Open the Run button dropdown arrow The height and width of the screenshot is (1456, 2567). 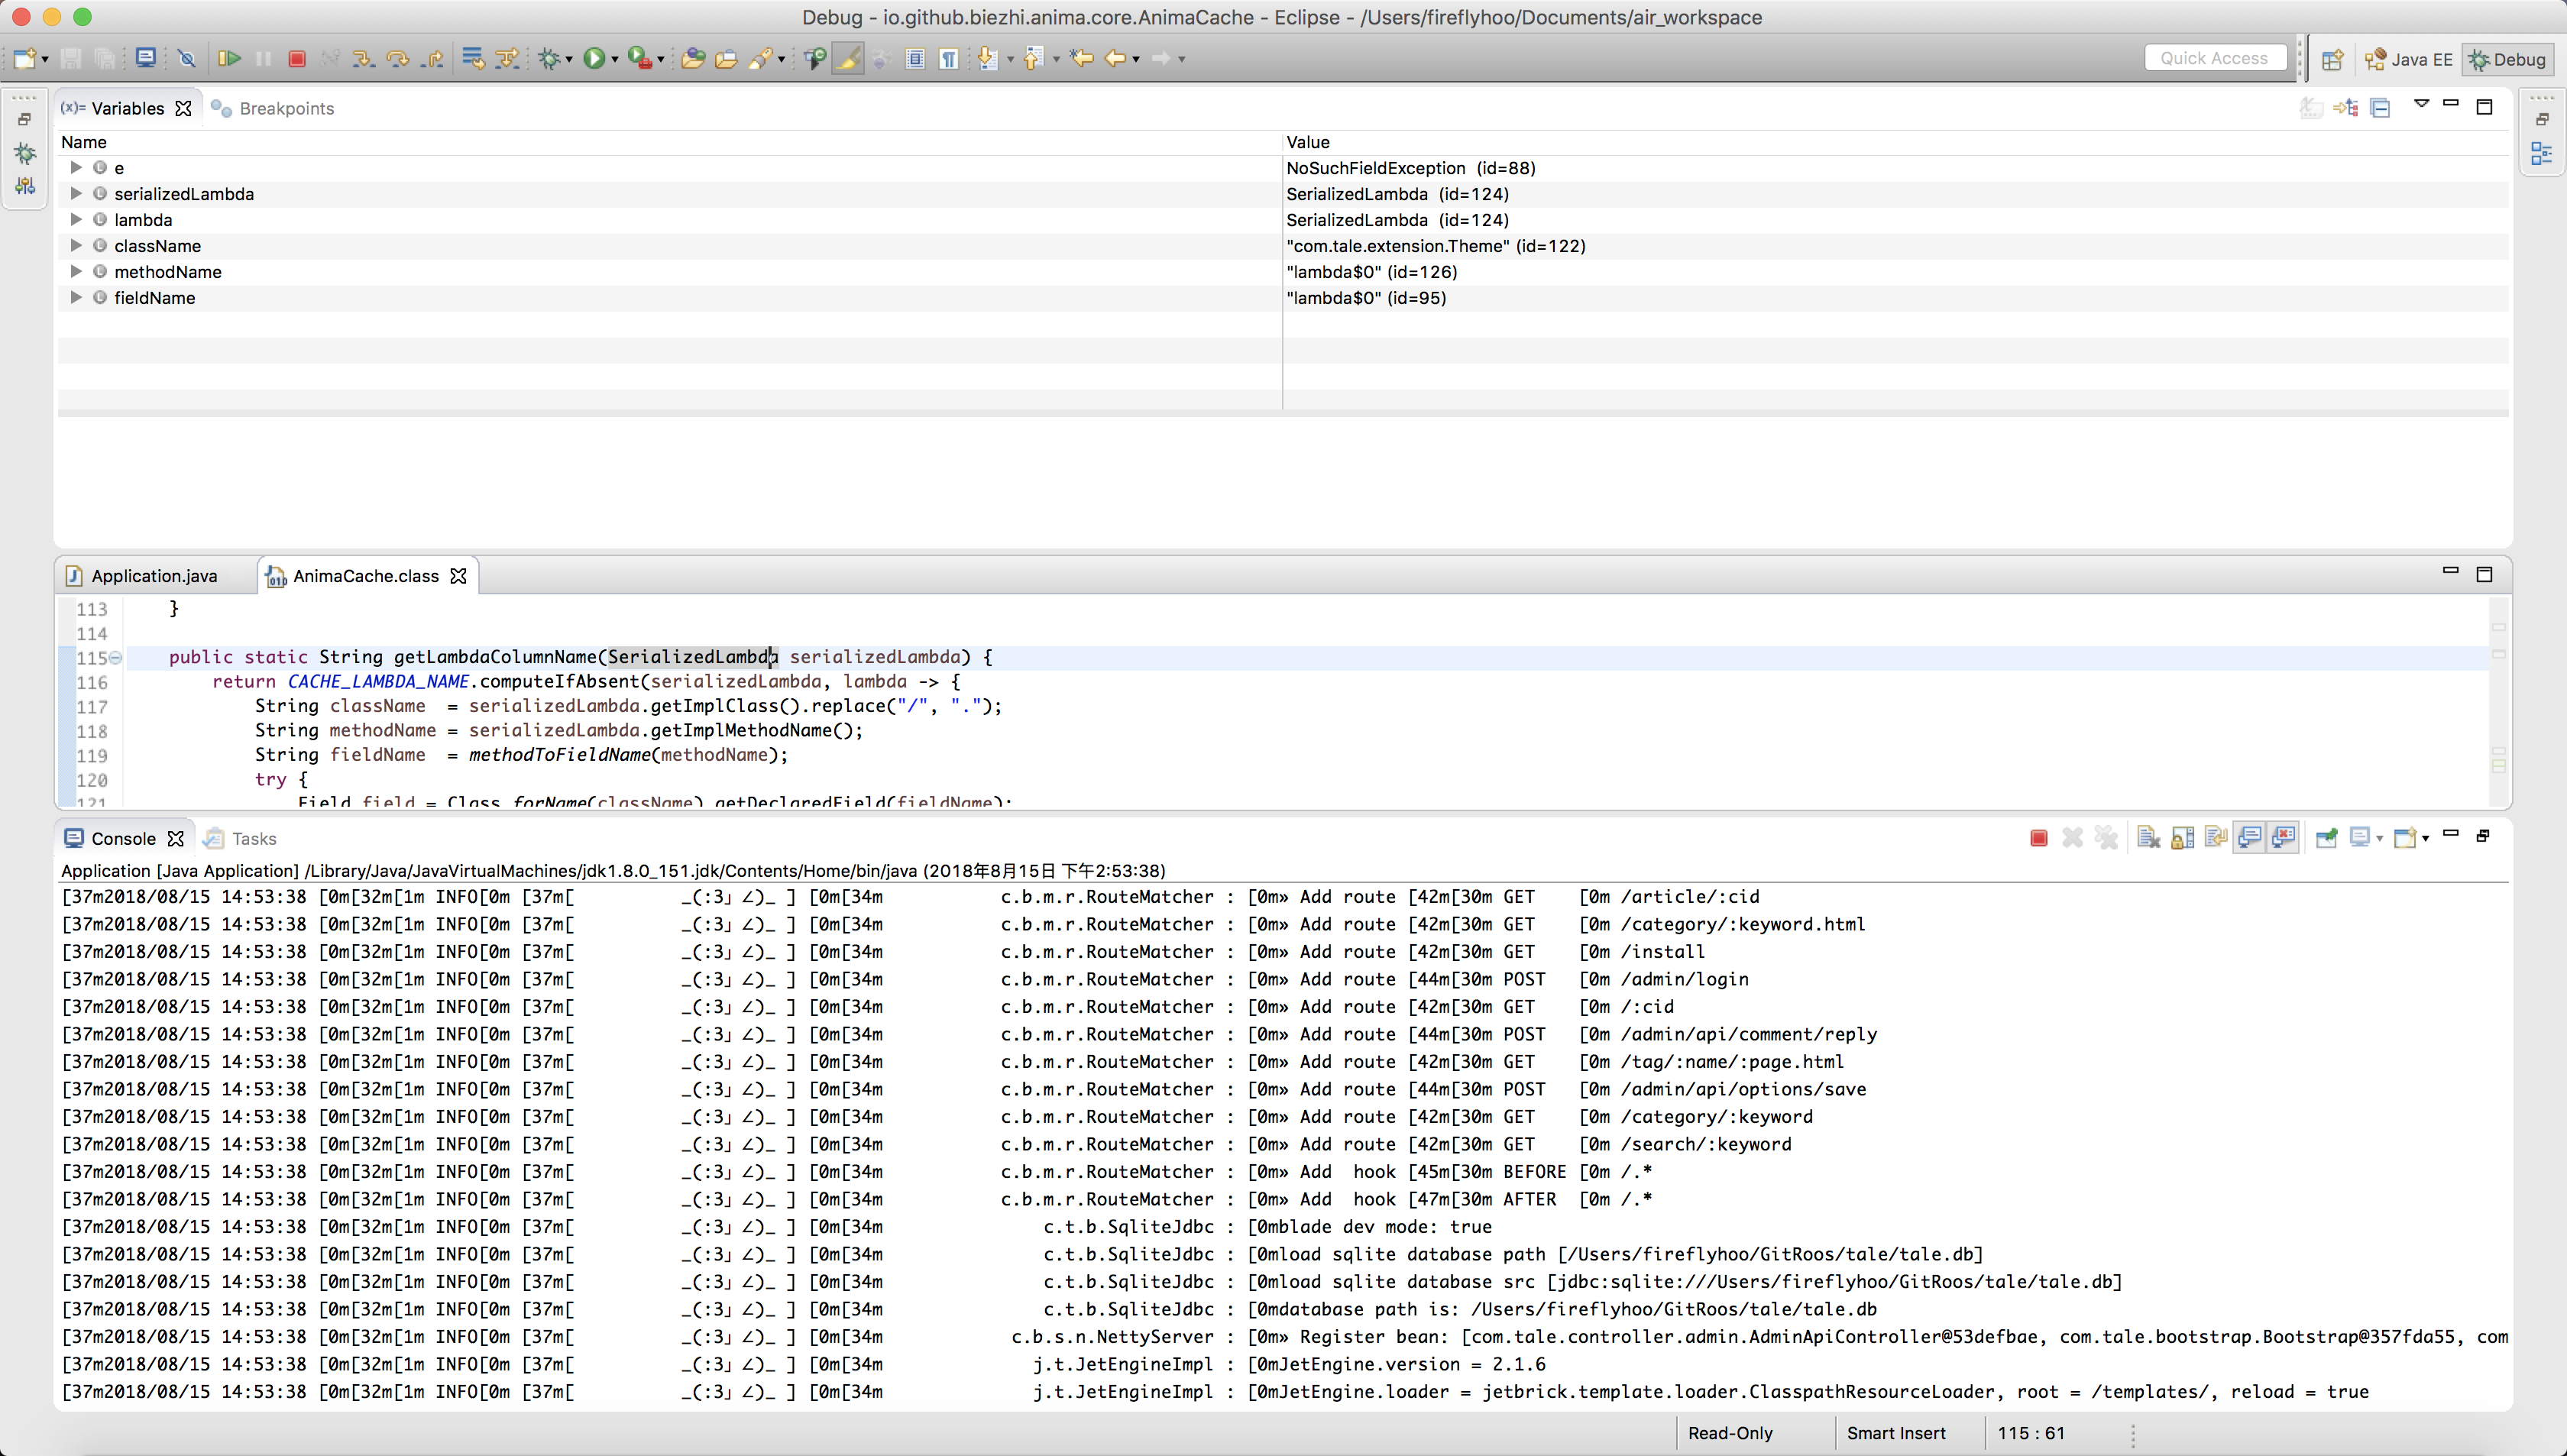point(614,60)
